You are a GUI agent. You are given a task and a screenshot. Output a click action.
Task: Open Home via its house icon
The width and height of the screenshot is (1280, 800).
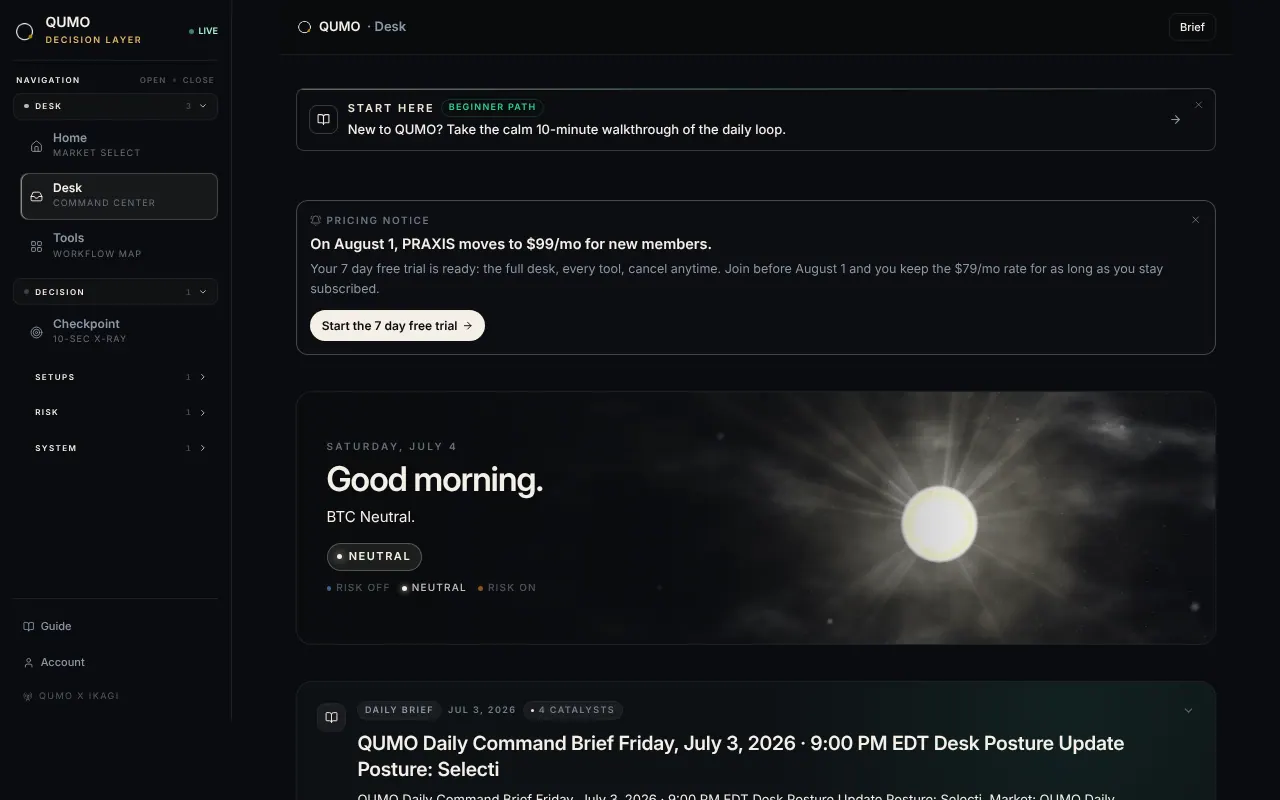[x=36, y=146]
